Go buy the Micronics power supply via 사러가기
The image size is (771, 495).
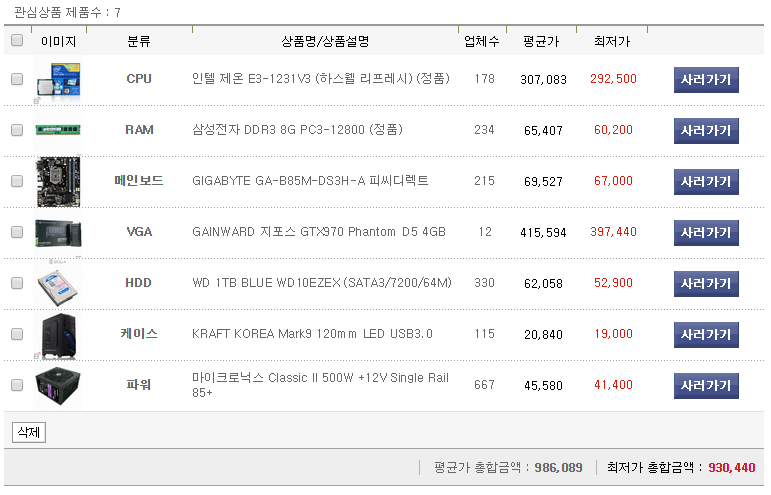pos(706,386)
